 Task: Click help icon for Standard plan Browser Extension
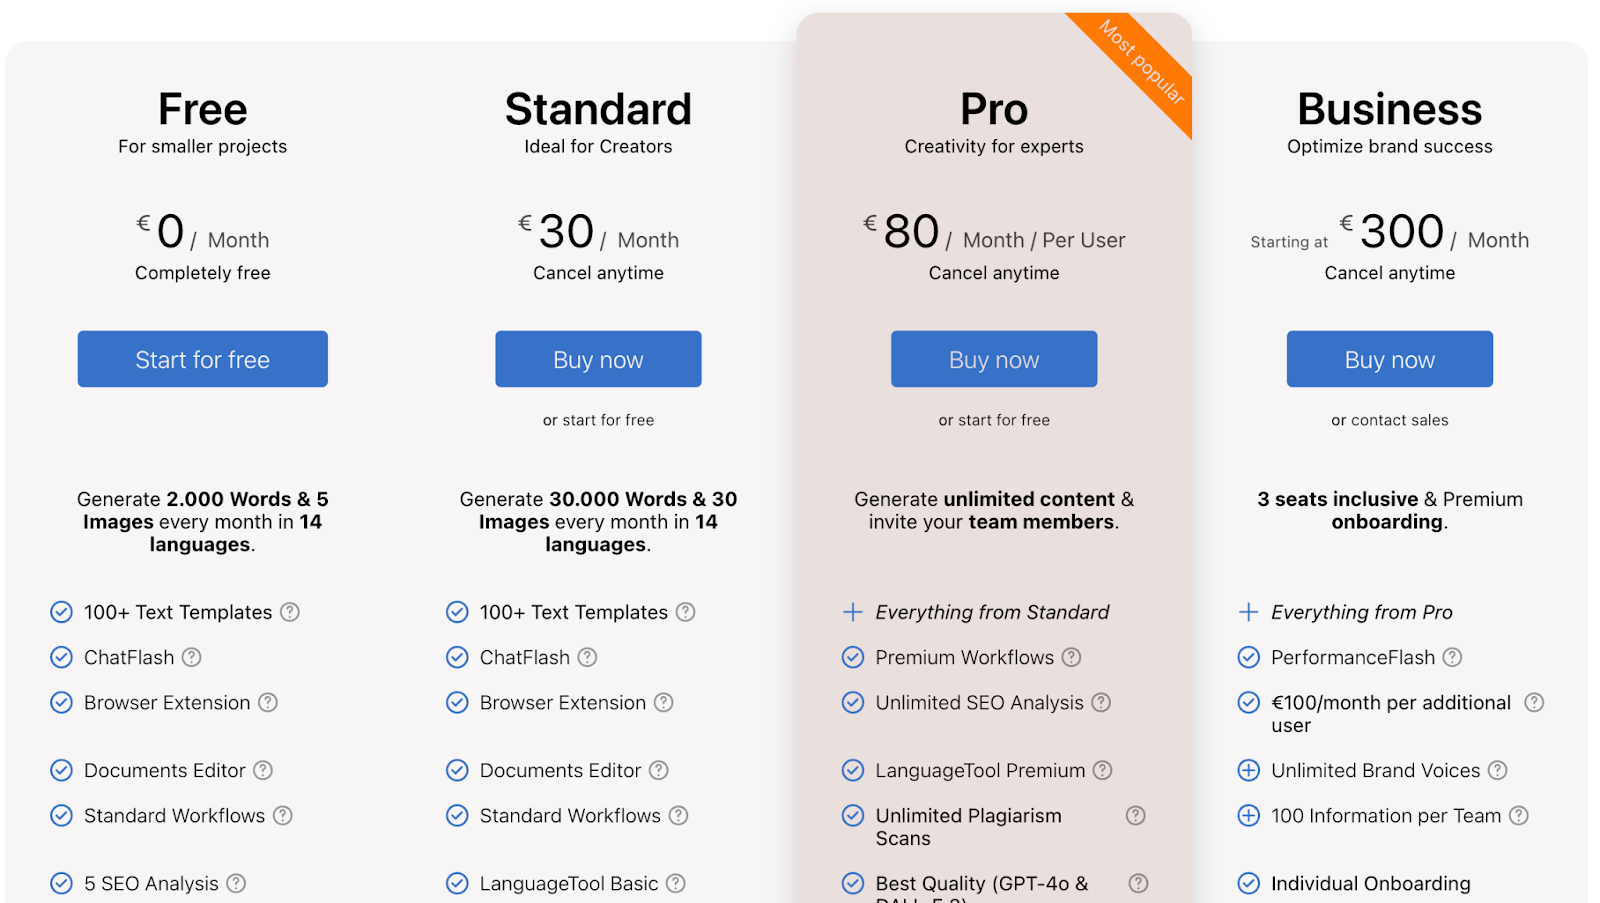664,702
